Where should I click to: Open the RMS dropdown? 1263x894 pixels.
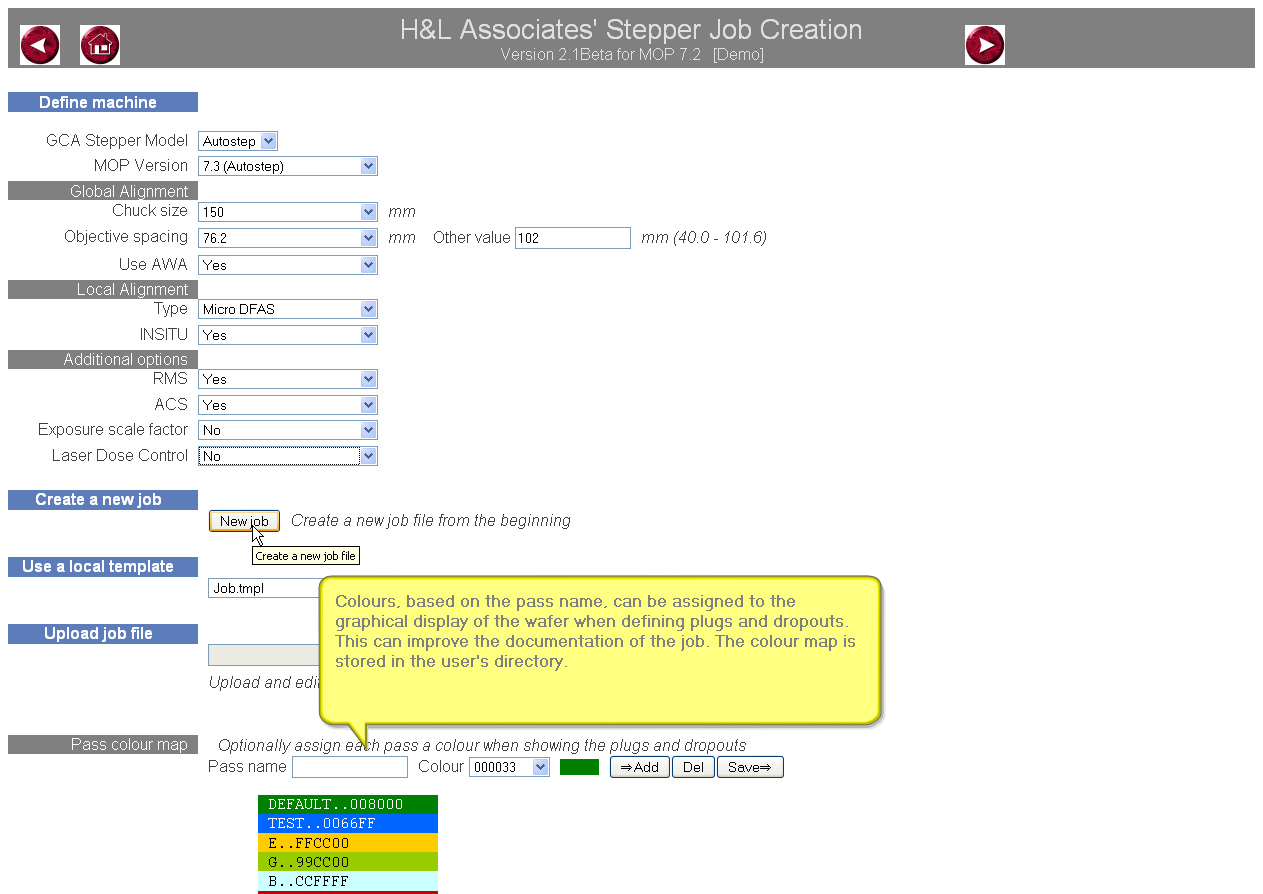coord(288,379)
